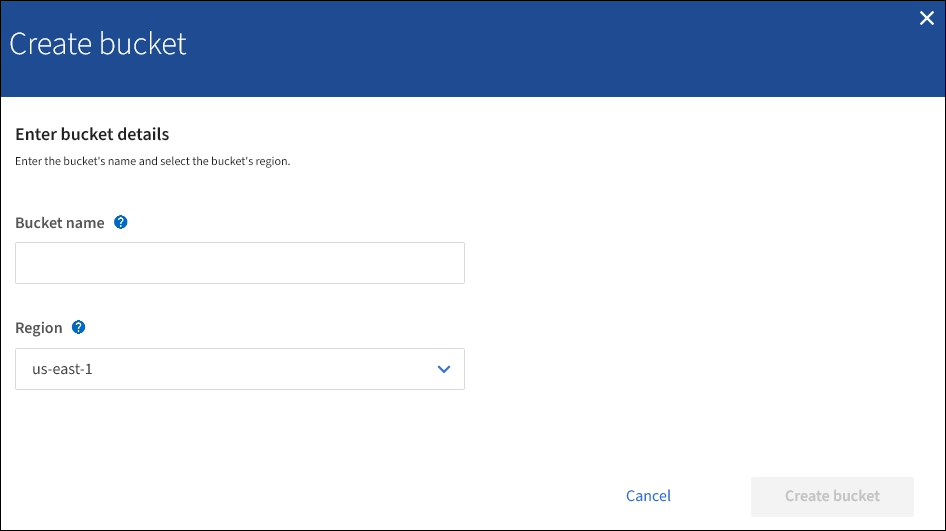The image size is (946, 531).
Task: Click the question mark beside Bucket name
Action: click(x=121, y=222)
